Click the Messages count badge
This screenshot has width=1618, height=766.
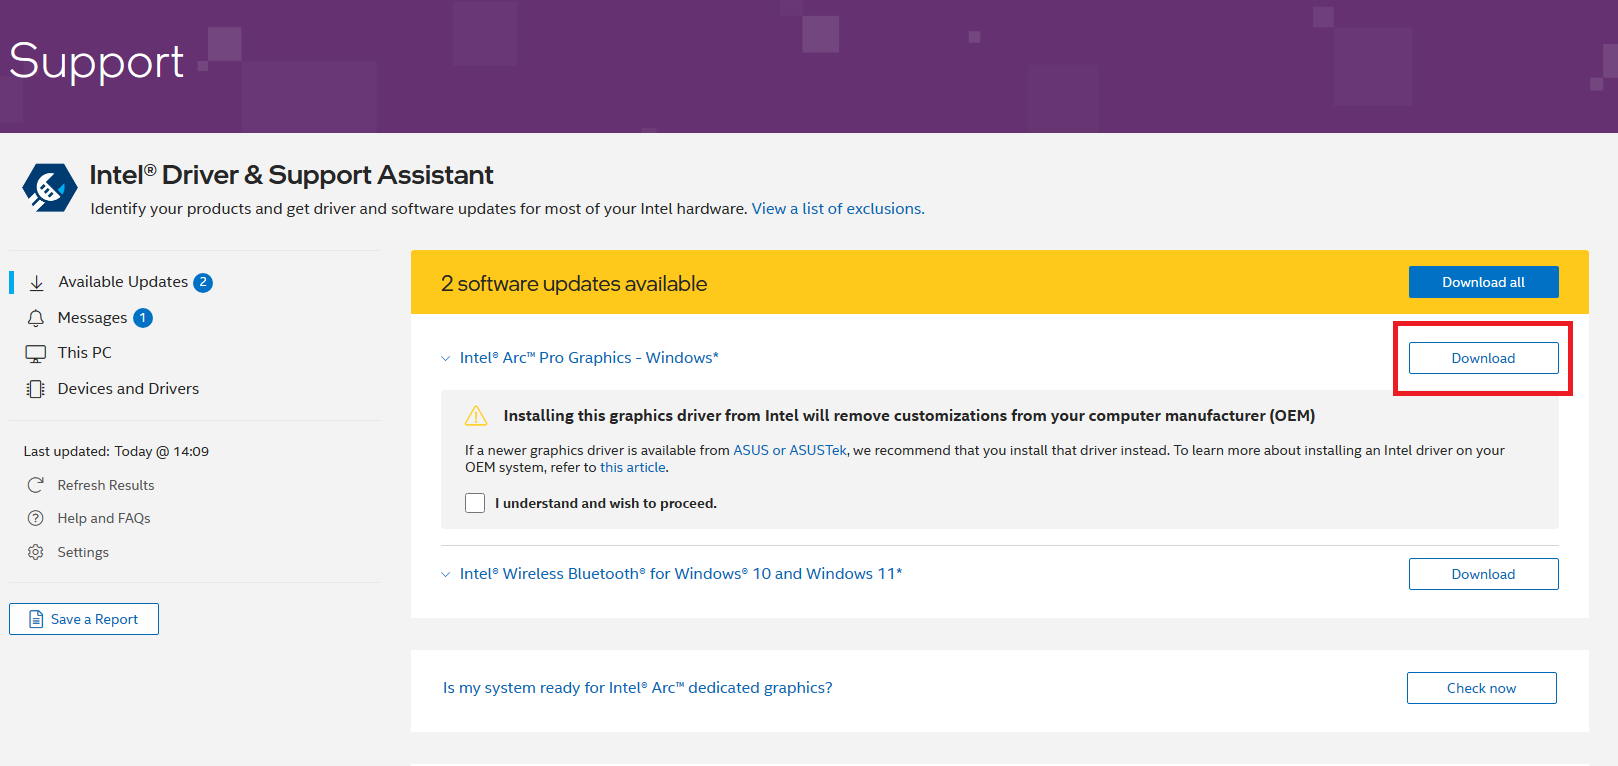(143, 318)
